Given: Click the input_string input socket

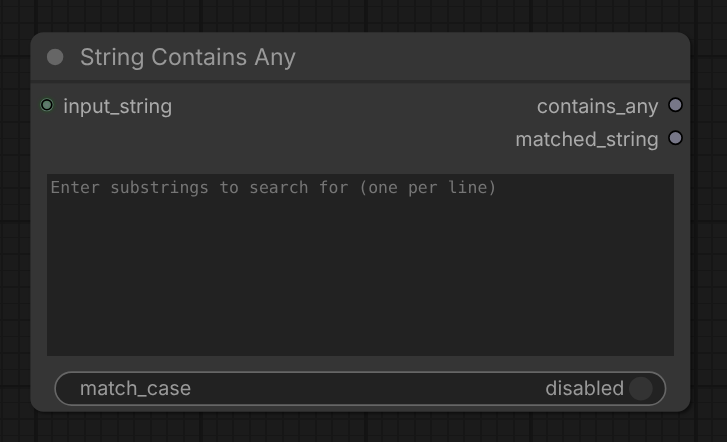Looking at the screenshot, I should pos(47,105).
